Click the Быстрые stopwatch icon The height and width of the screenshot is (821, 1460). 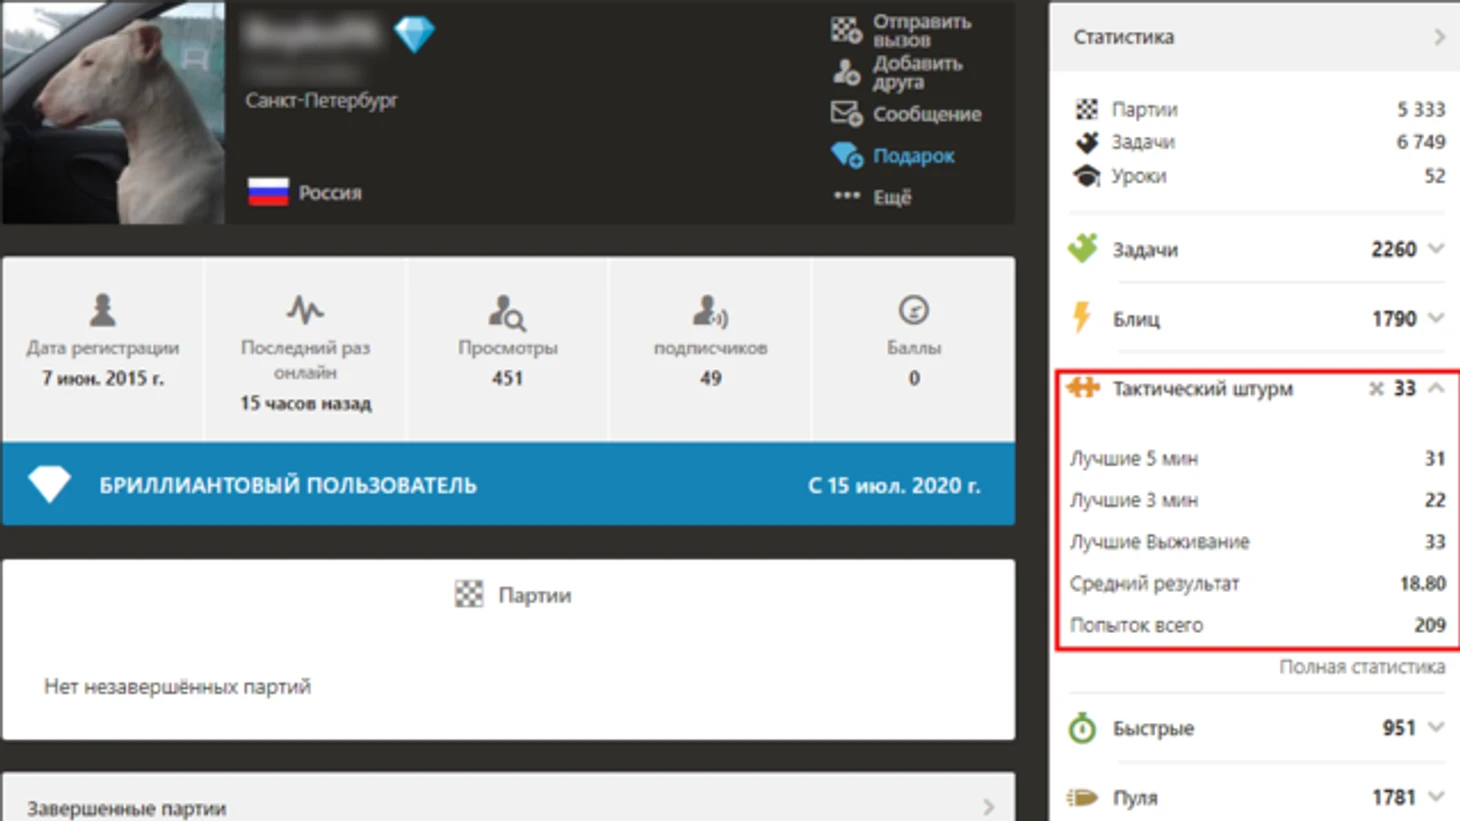[x=1082, y=727]
